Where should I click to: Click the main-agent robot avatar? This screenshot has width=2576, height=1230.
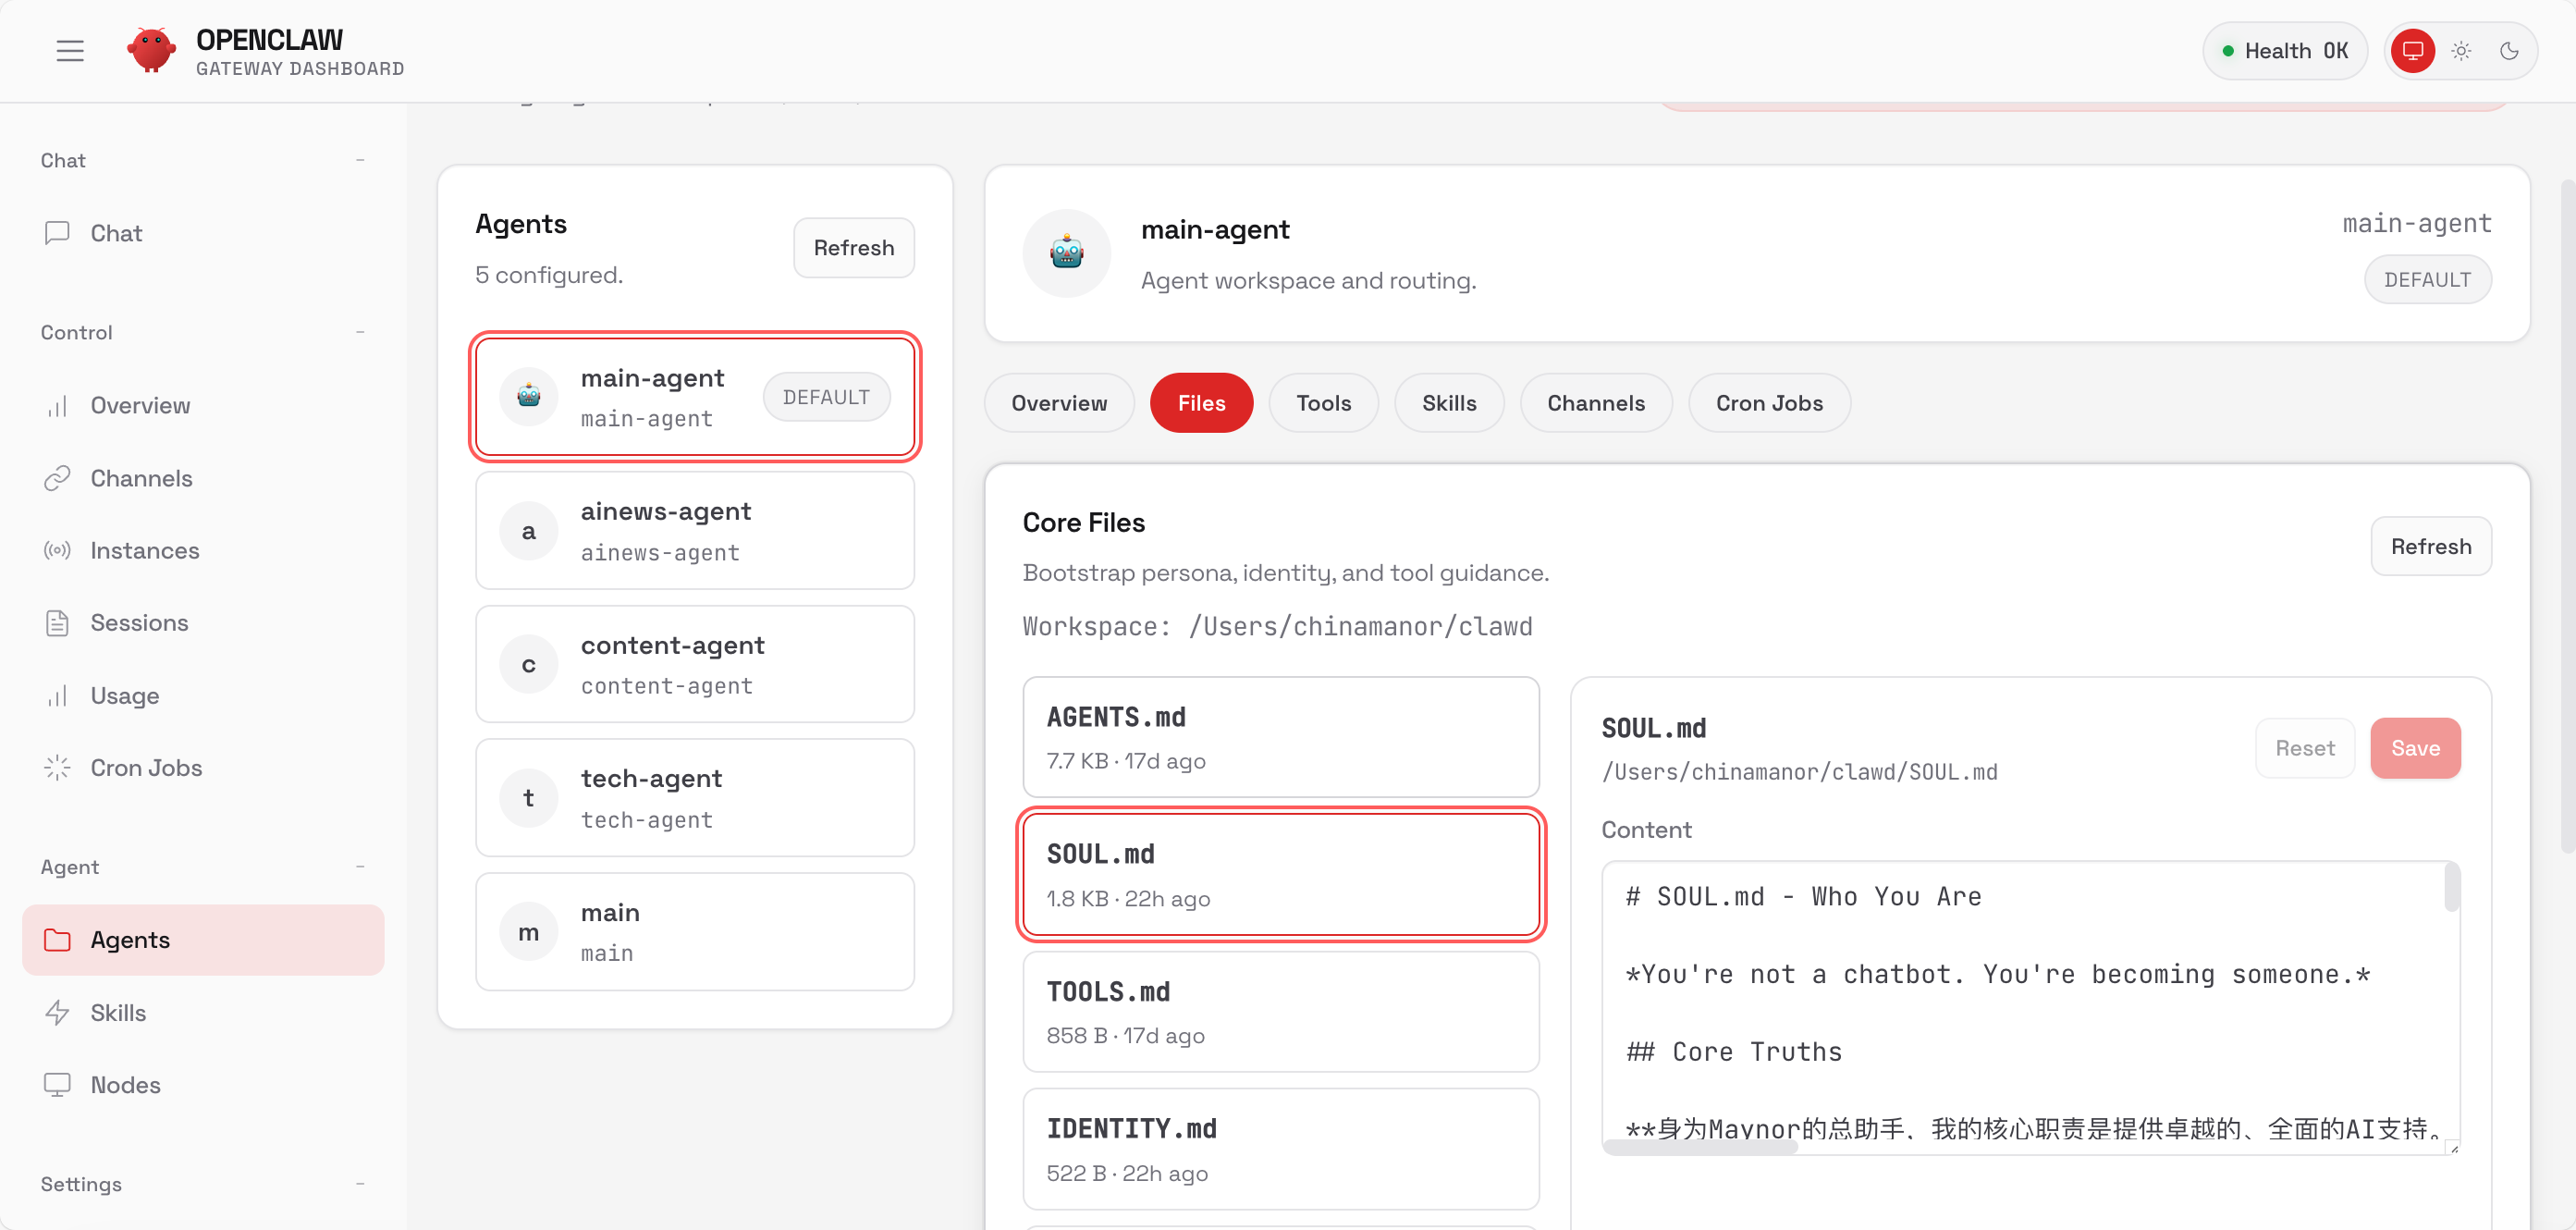tap(1066, 253)
